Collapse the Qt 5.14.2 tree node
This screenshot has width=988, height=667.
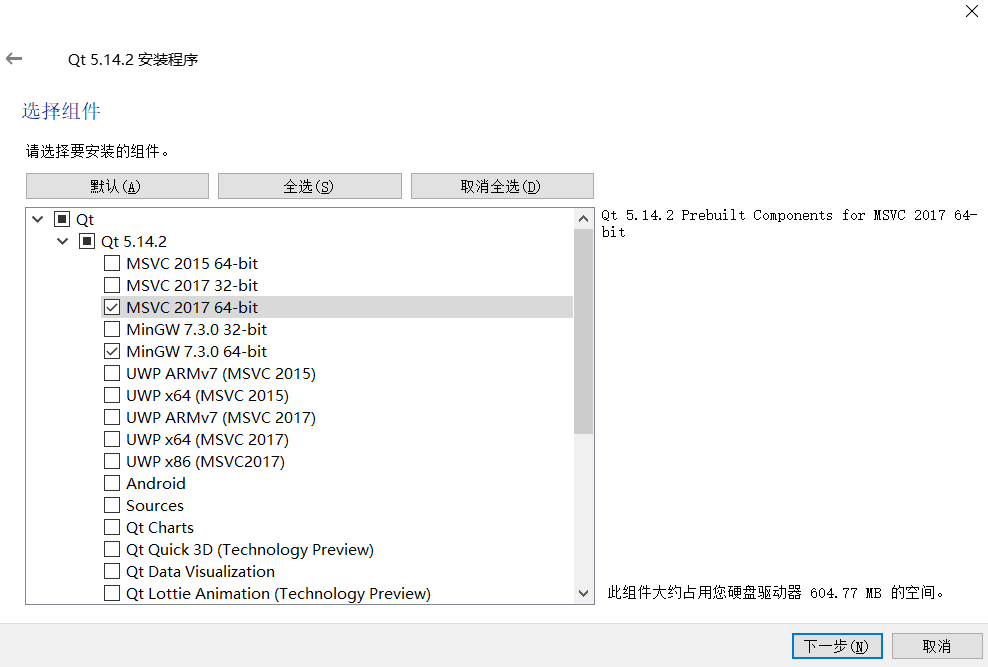62,241
